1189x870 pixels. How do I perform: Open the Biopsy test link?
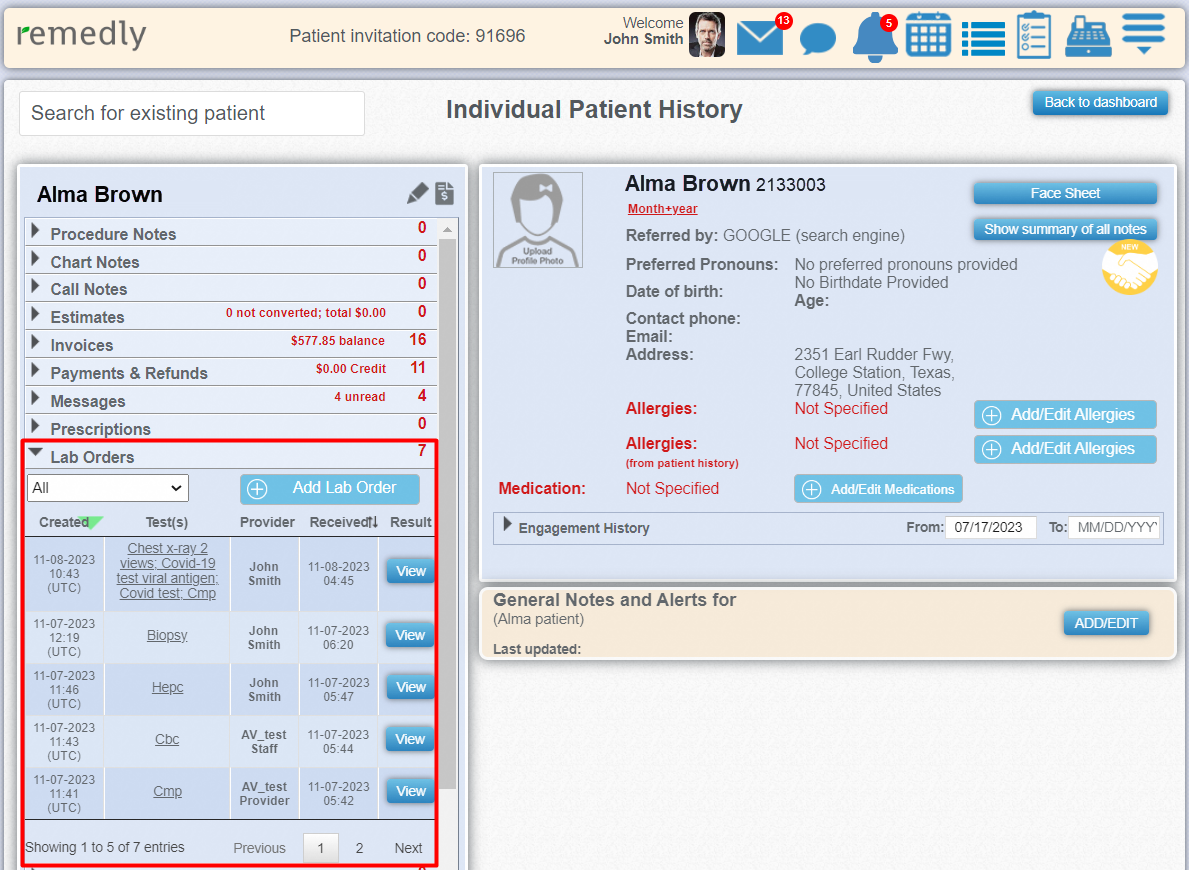pyautogui.click(x=167, y=636)
